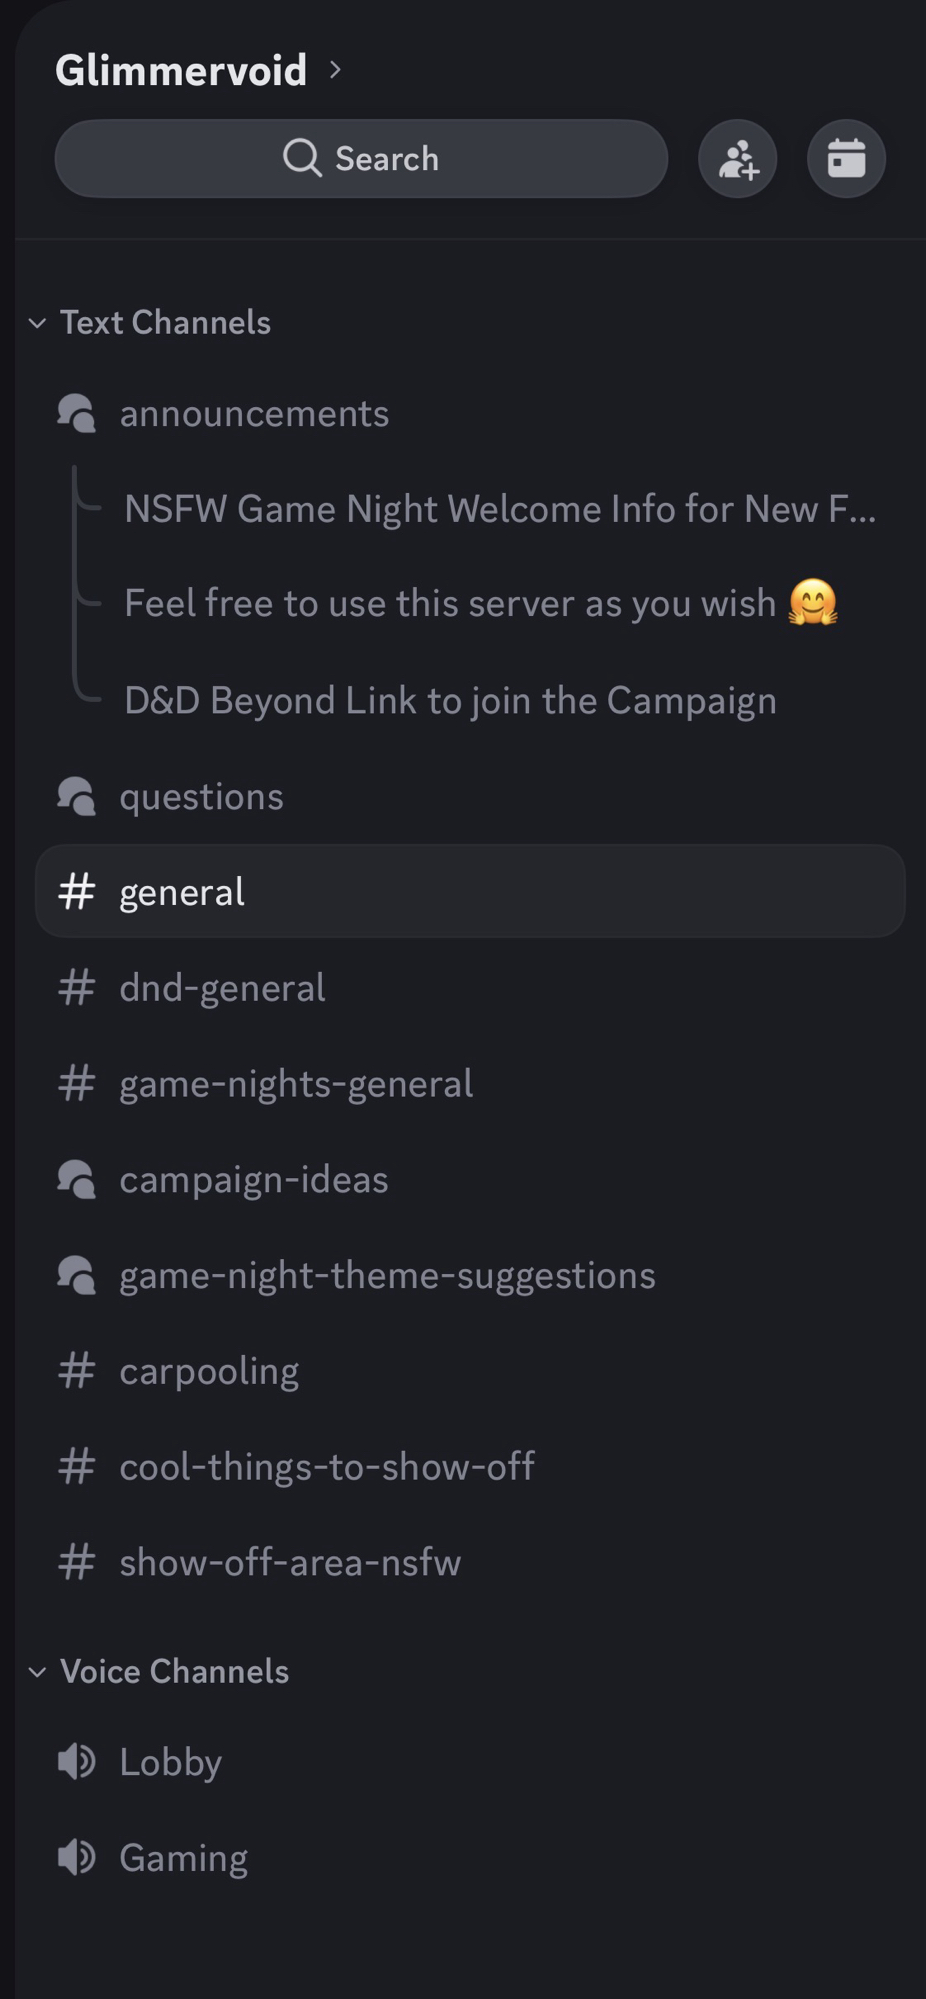Switch to the game-nights-general channel
Screen dimensions: 926x1999
coord(296,1084)
